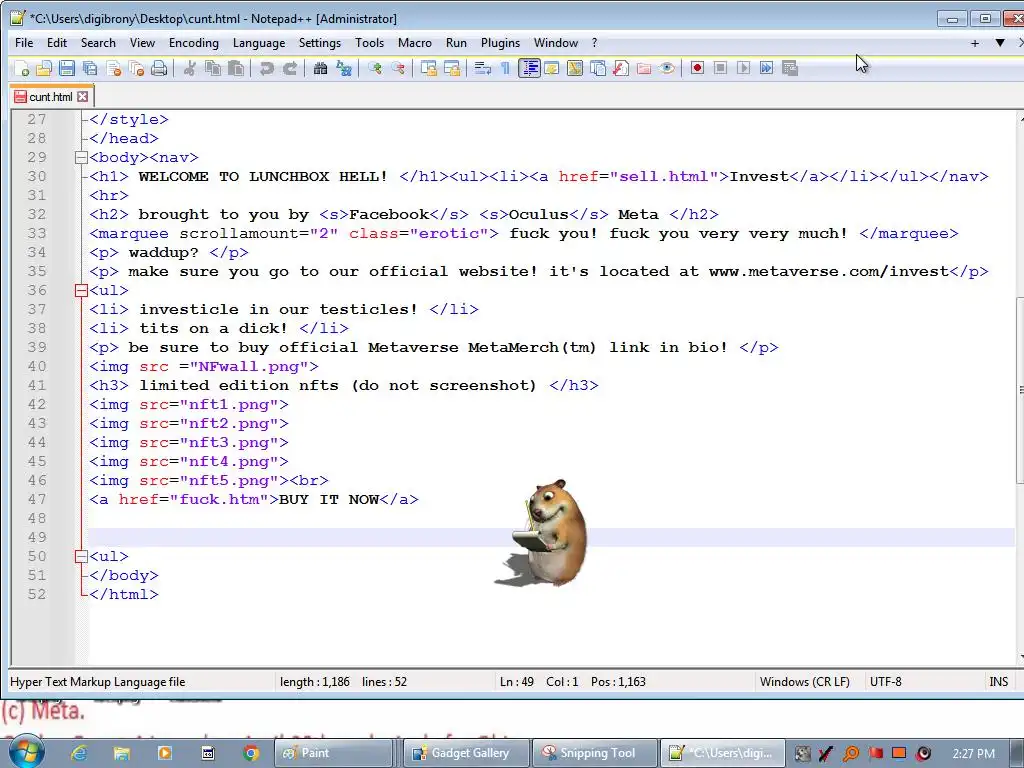Click the Close All toolbar icon
1024x768 pixels.
click(x=136, y=68)
